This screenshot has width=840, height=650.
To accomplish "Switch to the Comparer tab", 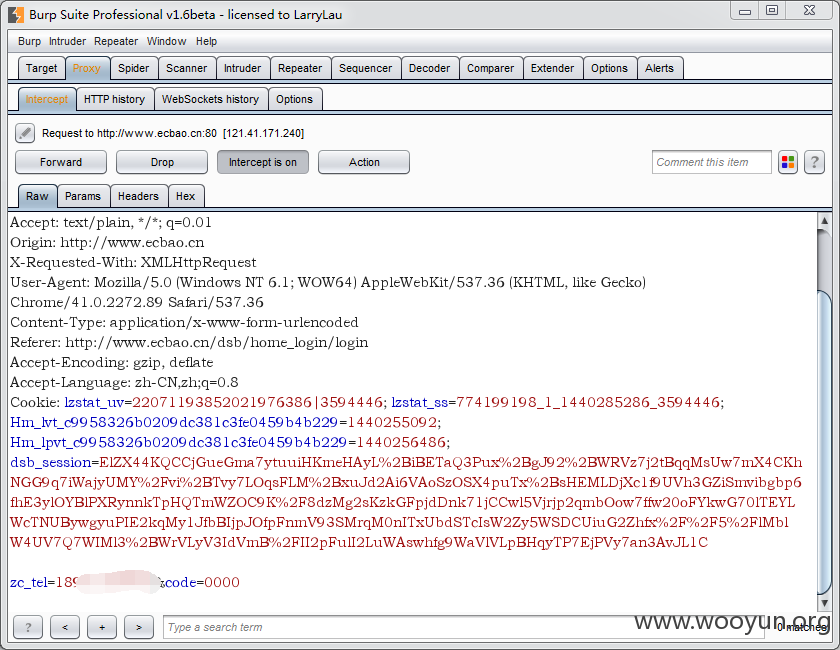I will click(x=490, y=68).
